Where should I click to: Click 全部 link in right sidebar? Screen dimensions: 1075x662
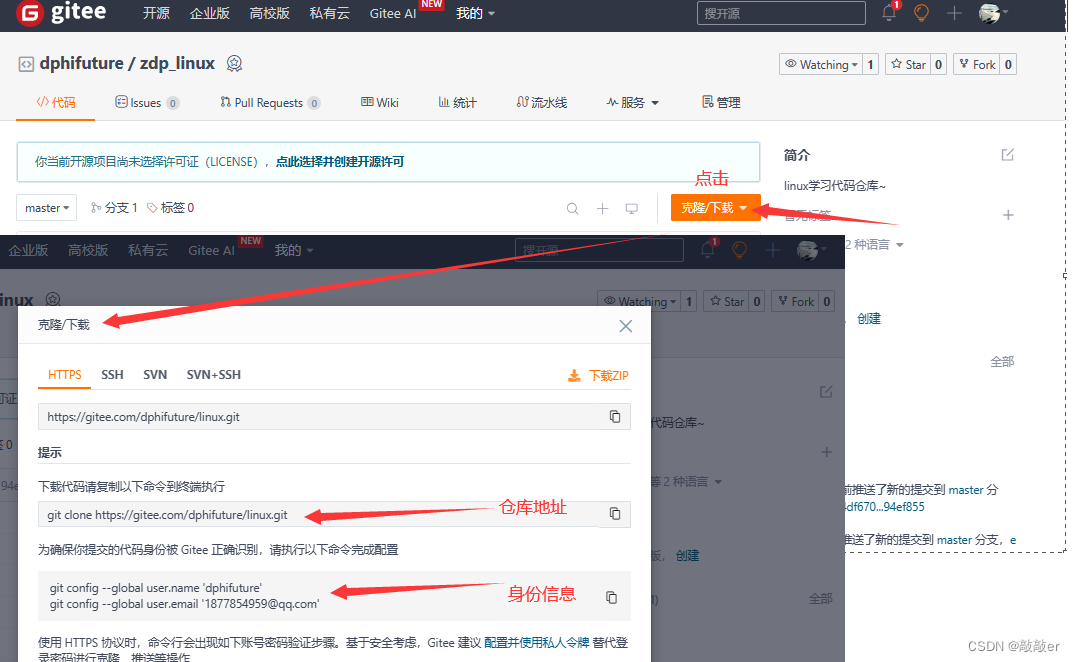[x=1002, y=361]
